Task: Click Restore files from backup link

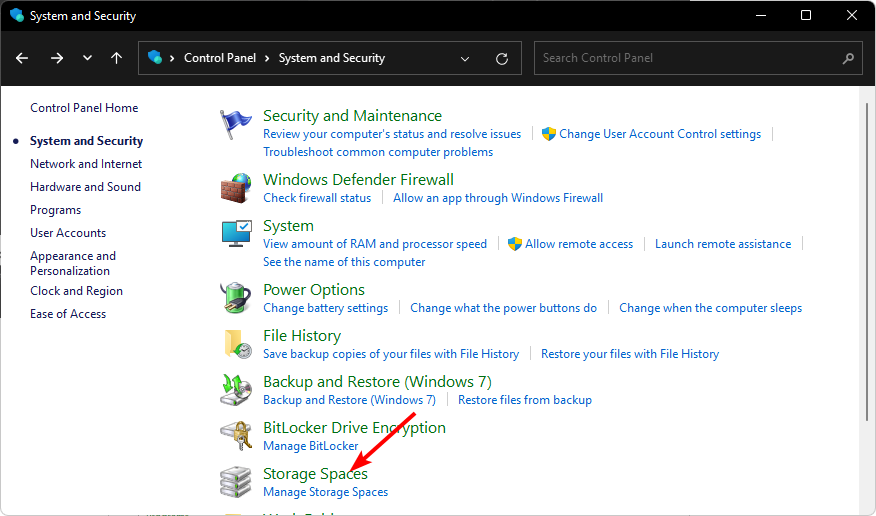Action: point(525,400)
